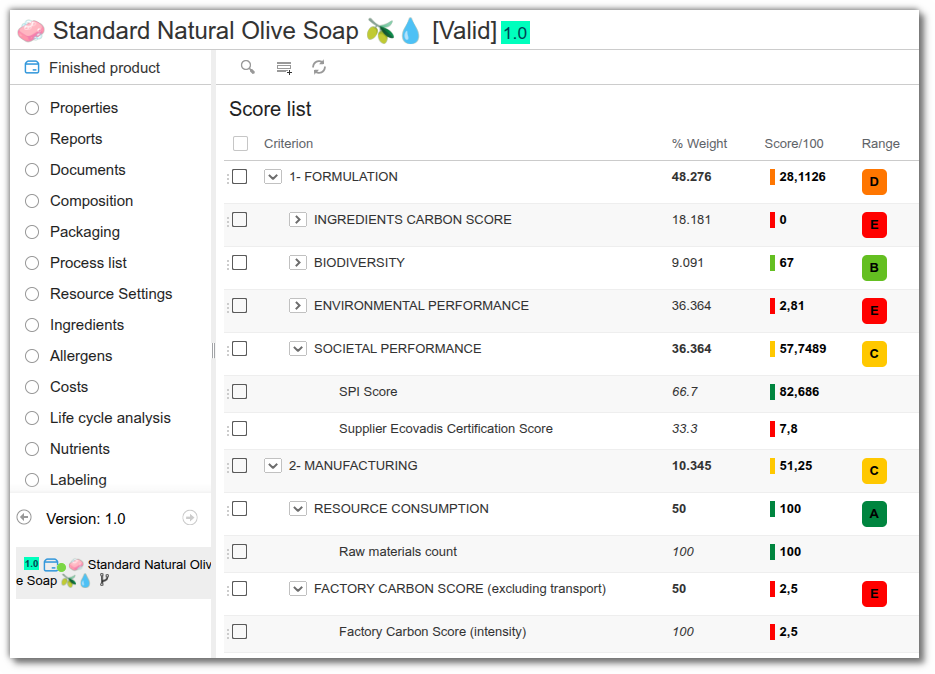Click the refresh icon in toolbar
This screenshot has height=674, width=935.
pos(319,67)
